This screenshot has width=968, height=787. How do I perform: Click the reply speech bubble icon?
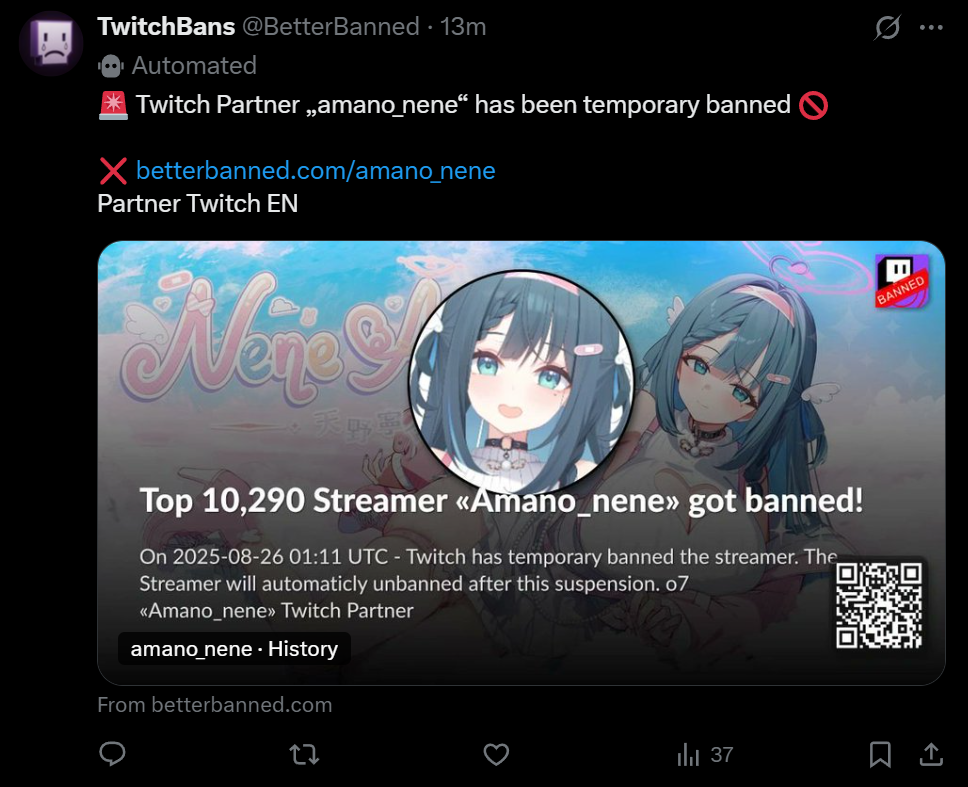(112, 754)
